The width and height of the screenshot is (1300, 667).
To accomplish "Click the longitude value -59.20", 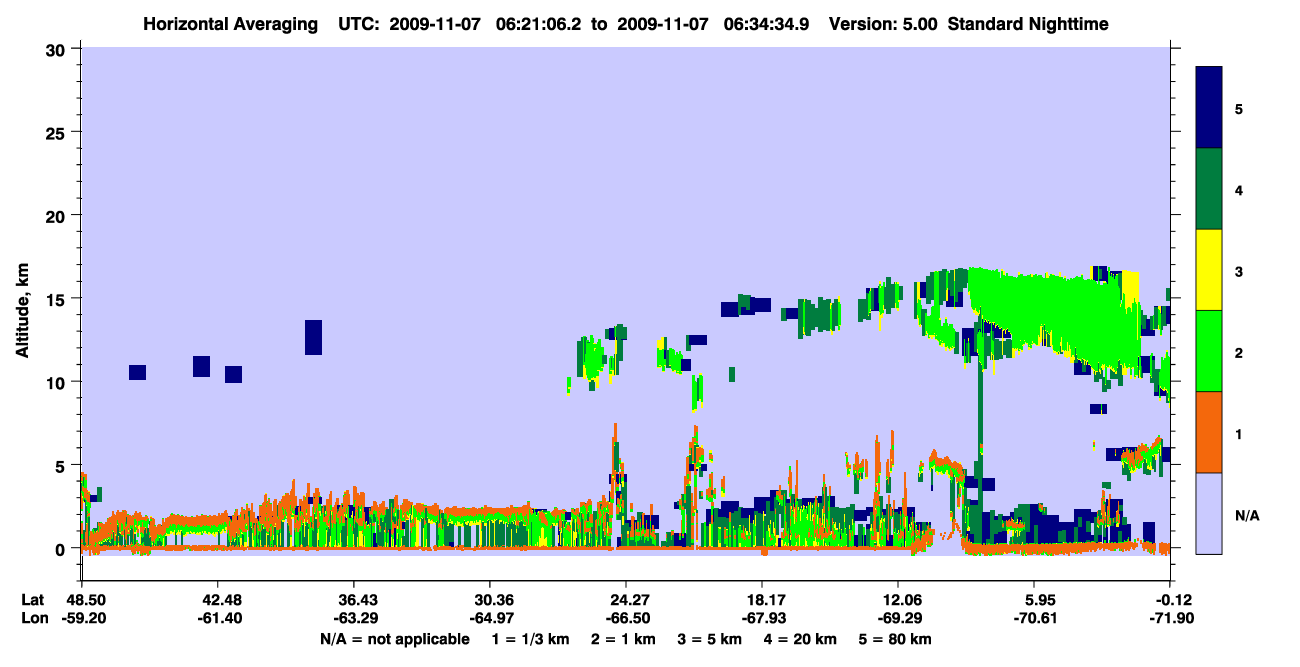I will coord(82,618).
